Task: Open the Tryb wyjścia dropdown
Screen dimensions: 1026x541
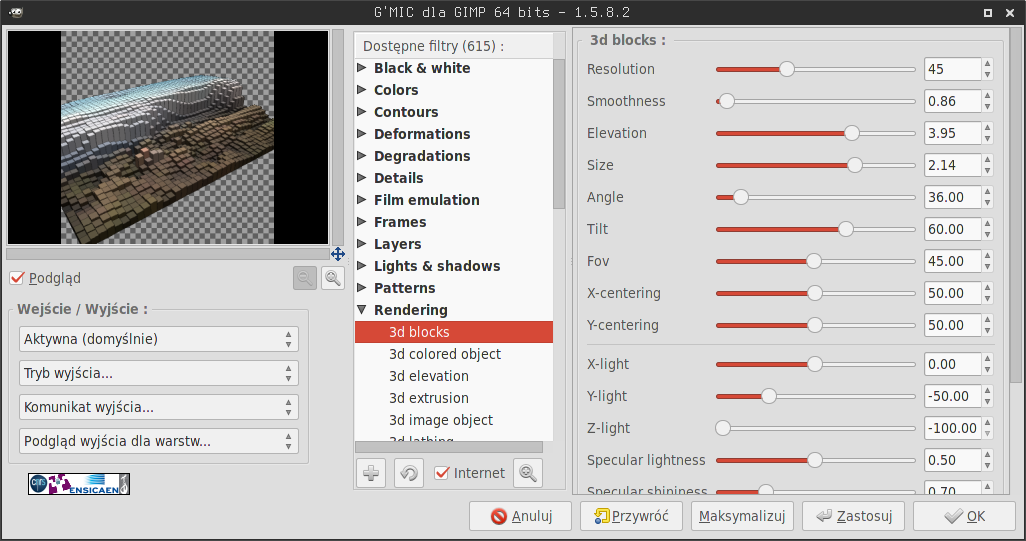Action: tap(159, 373)
